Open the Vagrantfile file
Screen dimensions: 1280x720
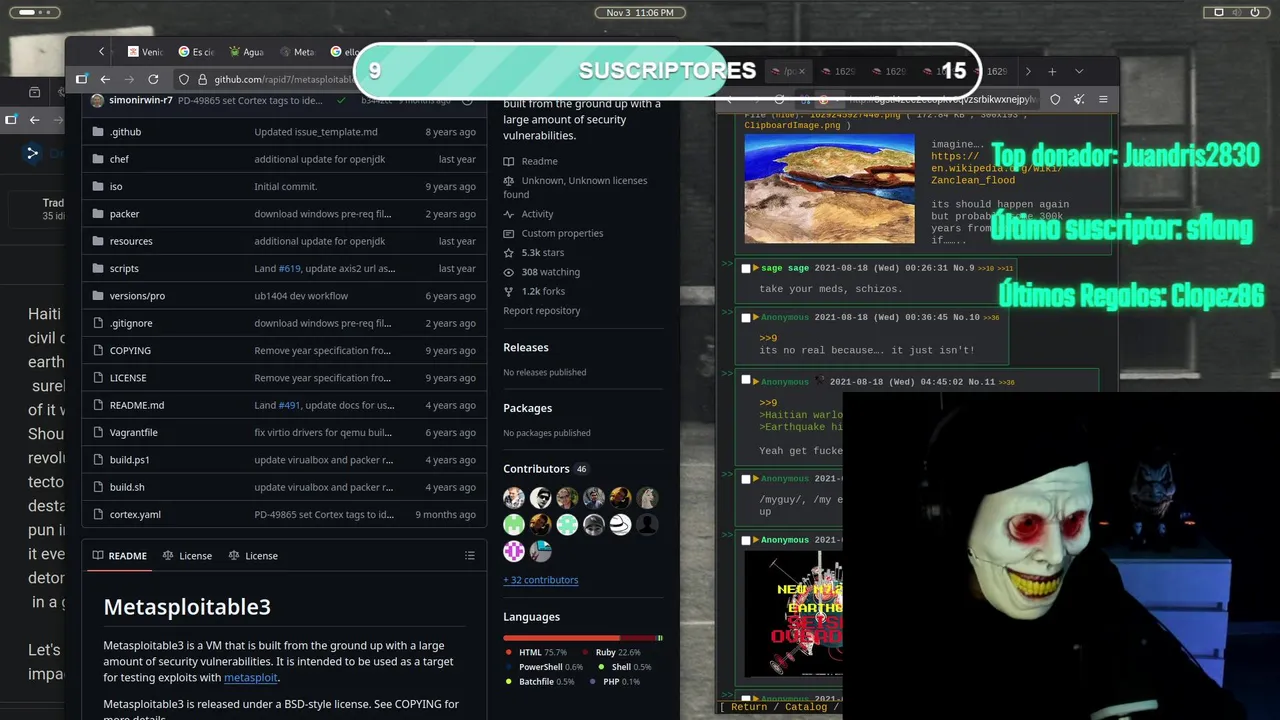click(134, 432)
